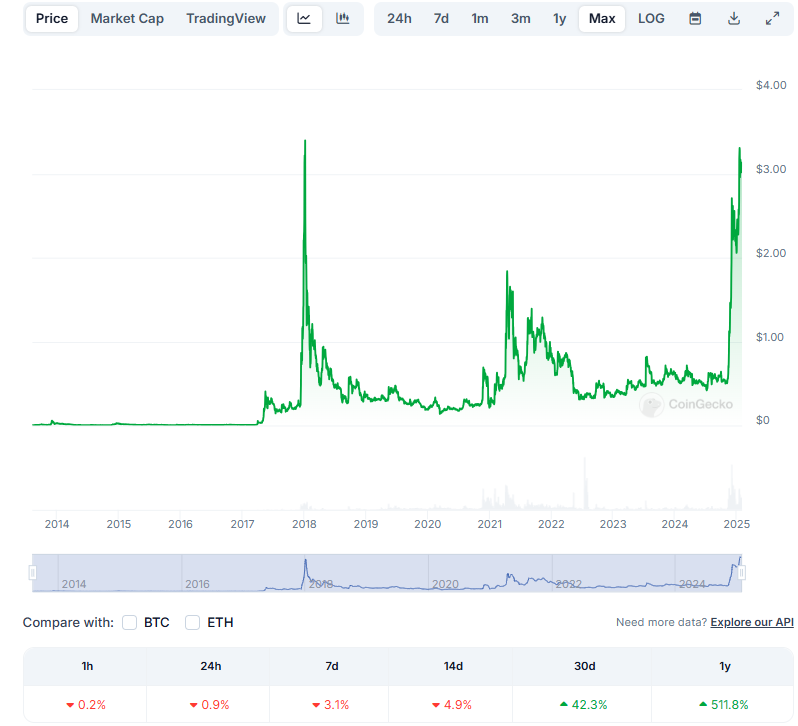The image size is (798, 726).
Task: Select the 1y time range
Action: [559, 19]
